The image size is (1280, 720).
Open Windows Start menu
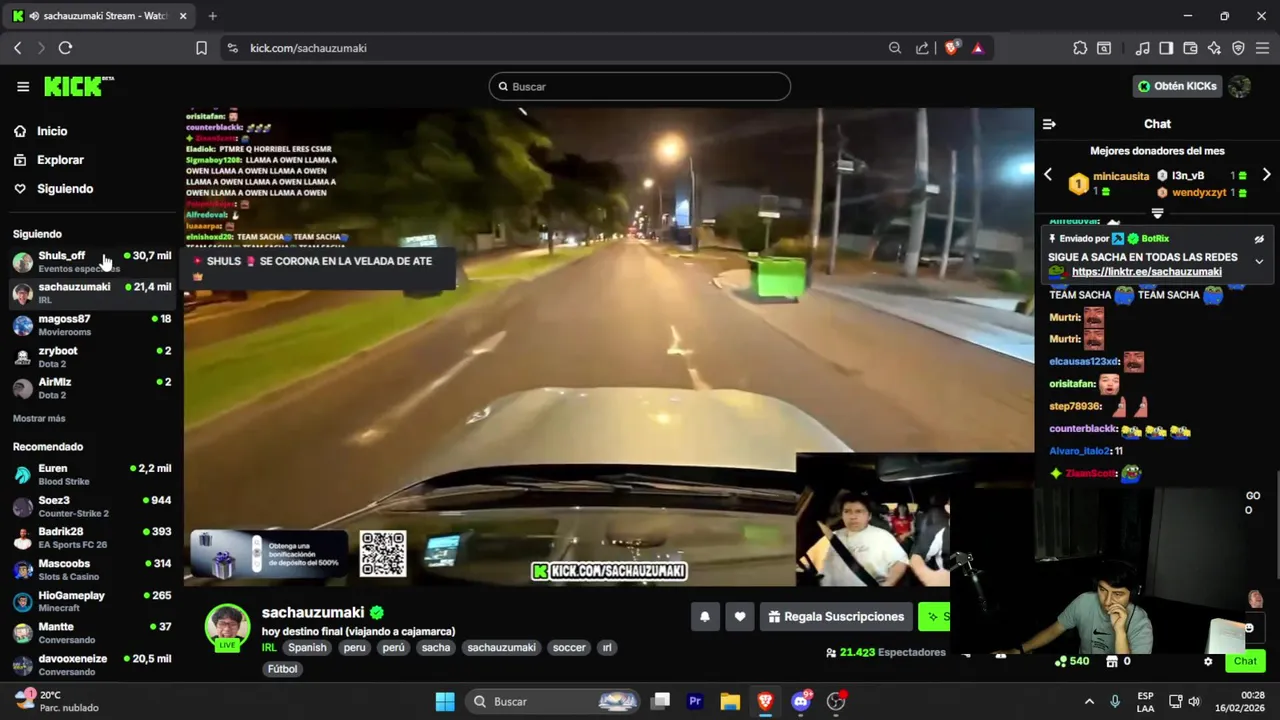pos(445,701)
